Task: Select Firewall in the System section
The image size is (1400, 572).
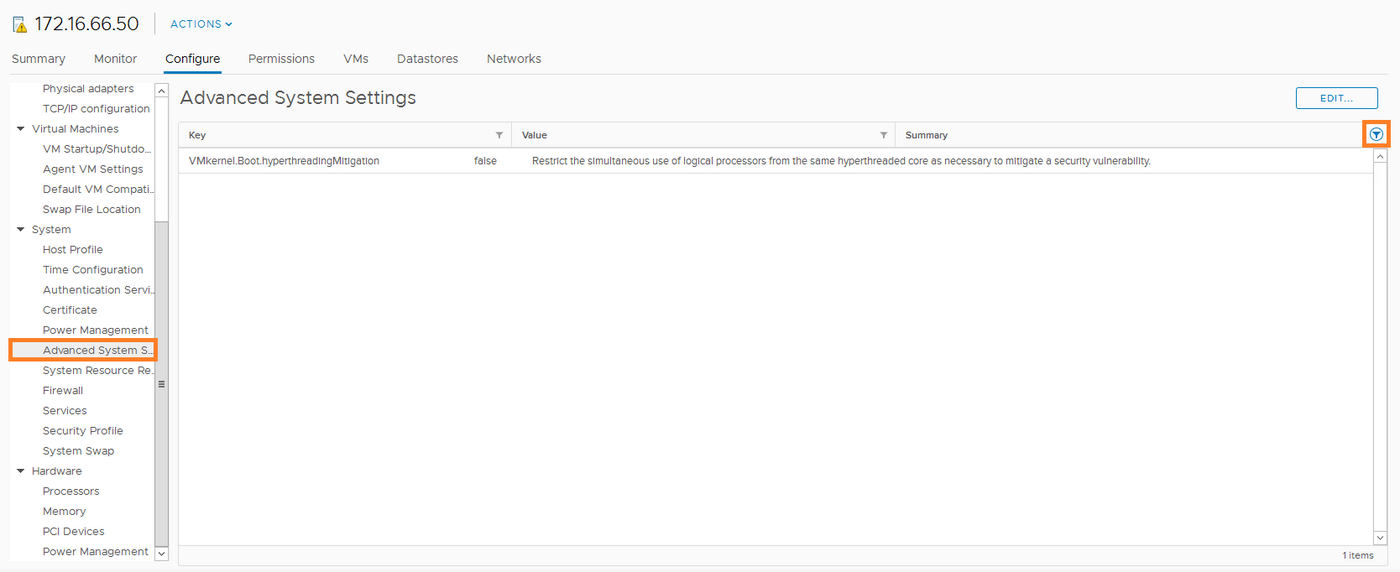Action: tap(63, 391)
